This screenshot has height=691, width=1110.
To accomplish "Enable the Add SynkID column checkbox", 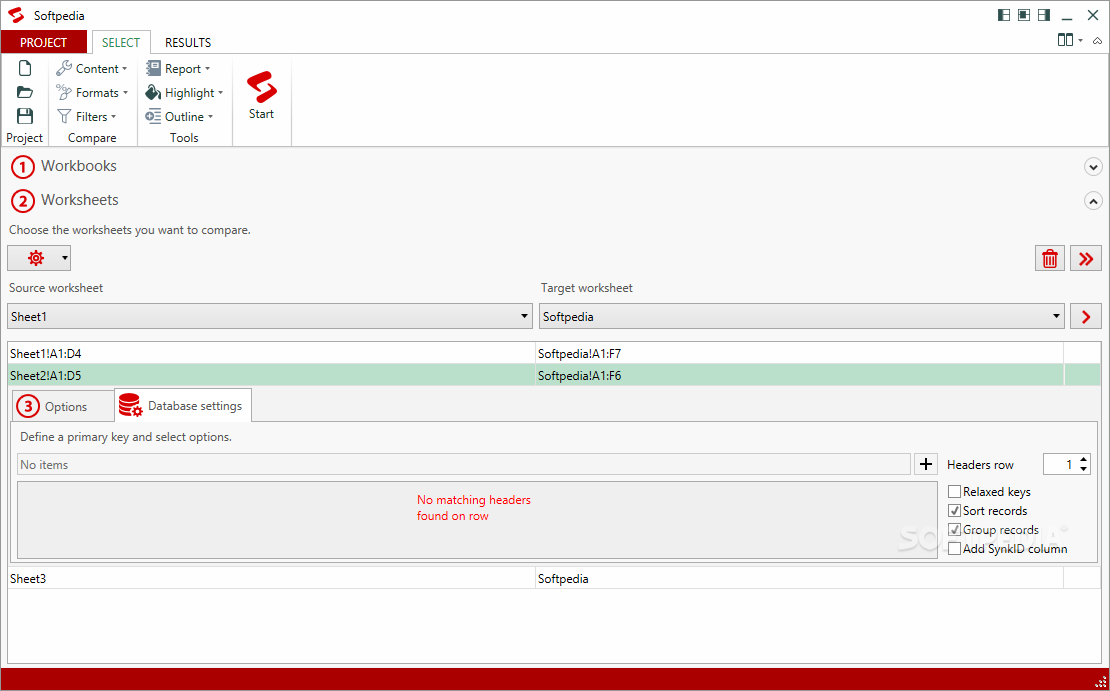I will pyautogui.click(x=954, y=549).
